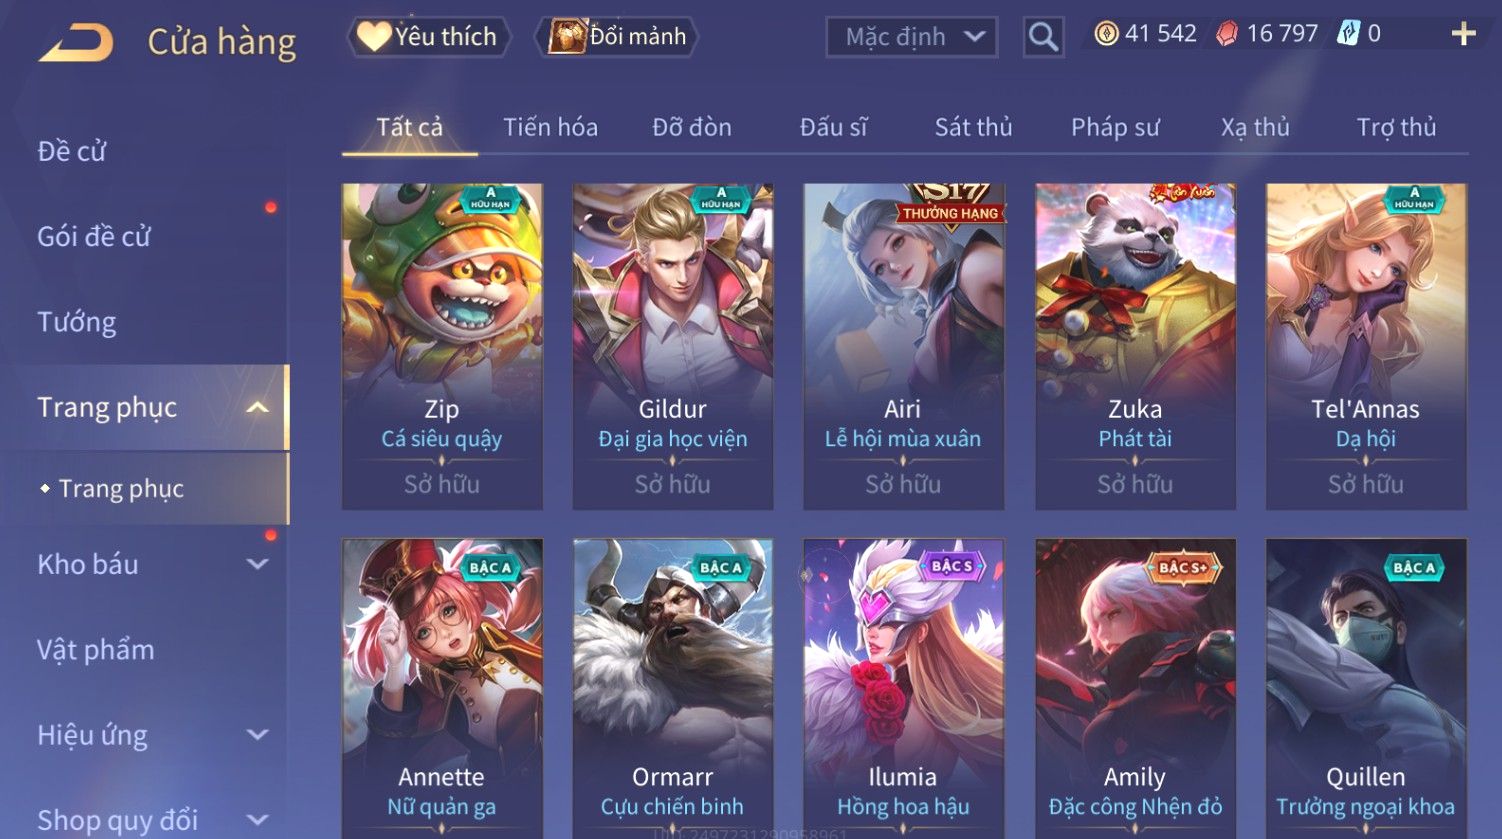This screenshot has width=1502, height=839.
Task: Open Đổi mảnh fragment exchange chest
Action: click(617, 37)
